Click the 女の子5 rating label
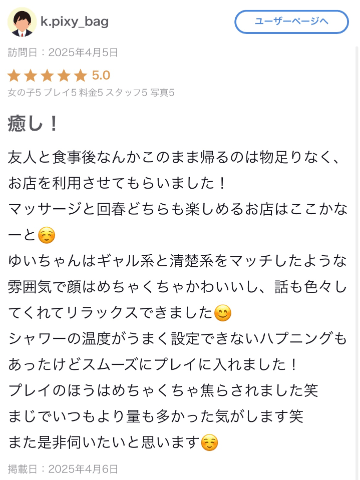Screen dimensions: 360x480 point(24,93)
